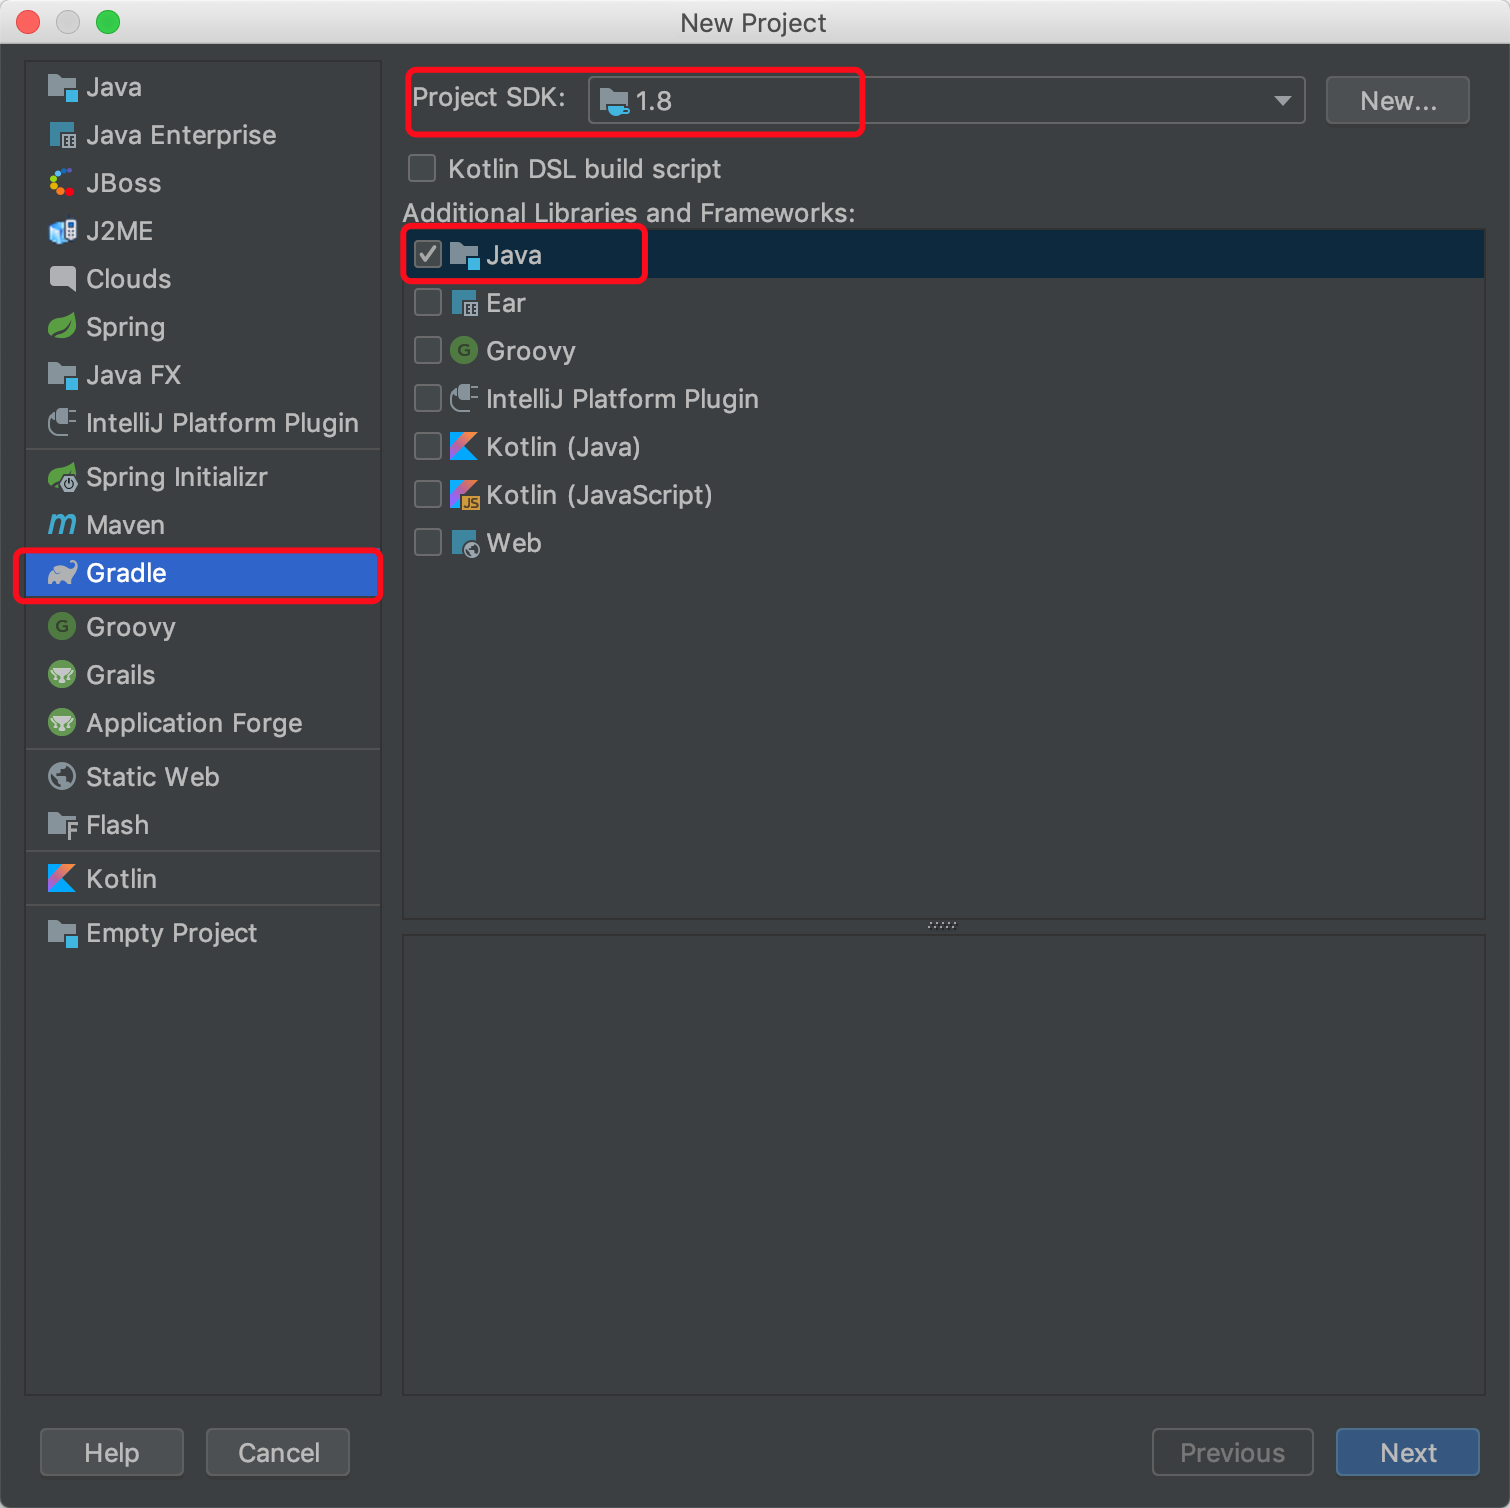1510x1508 pixels.
Task: Click Application Forge label in sidebar
Action: point(194,724)
